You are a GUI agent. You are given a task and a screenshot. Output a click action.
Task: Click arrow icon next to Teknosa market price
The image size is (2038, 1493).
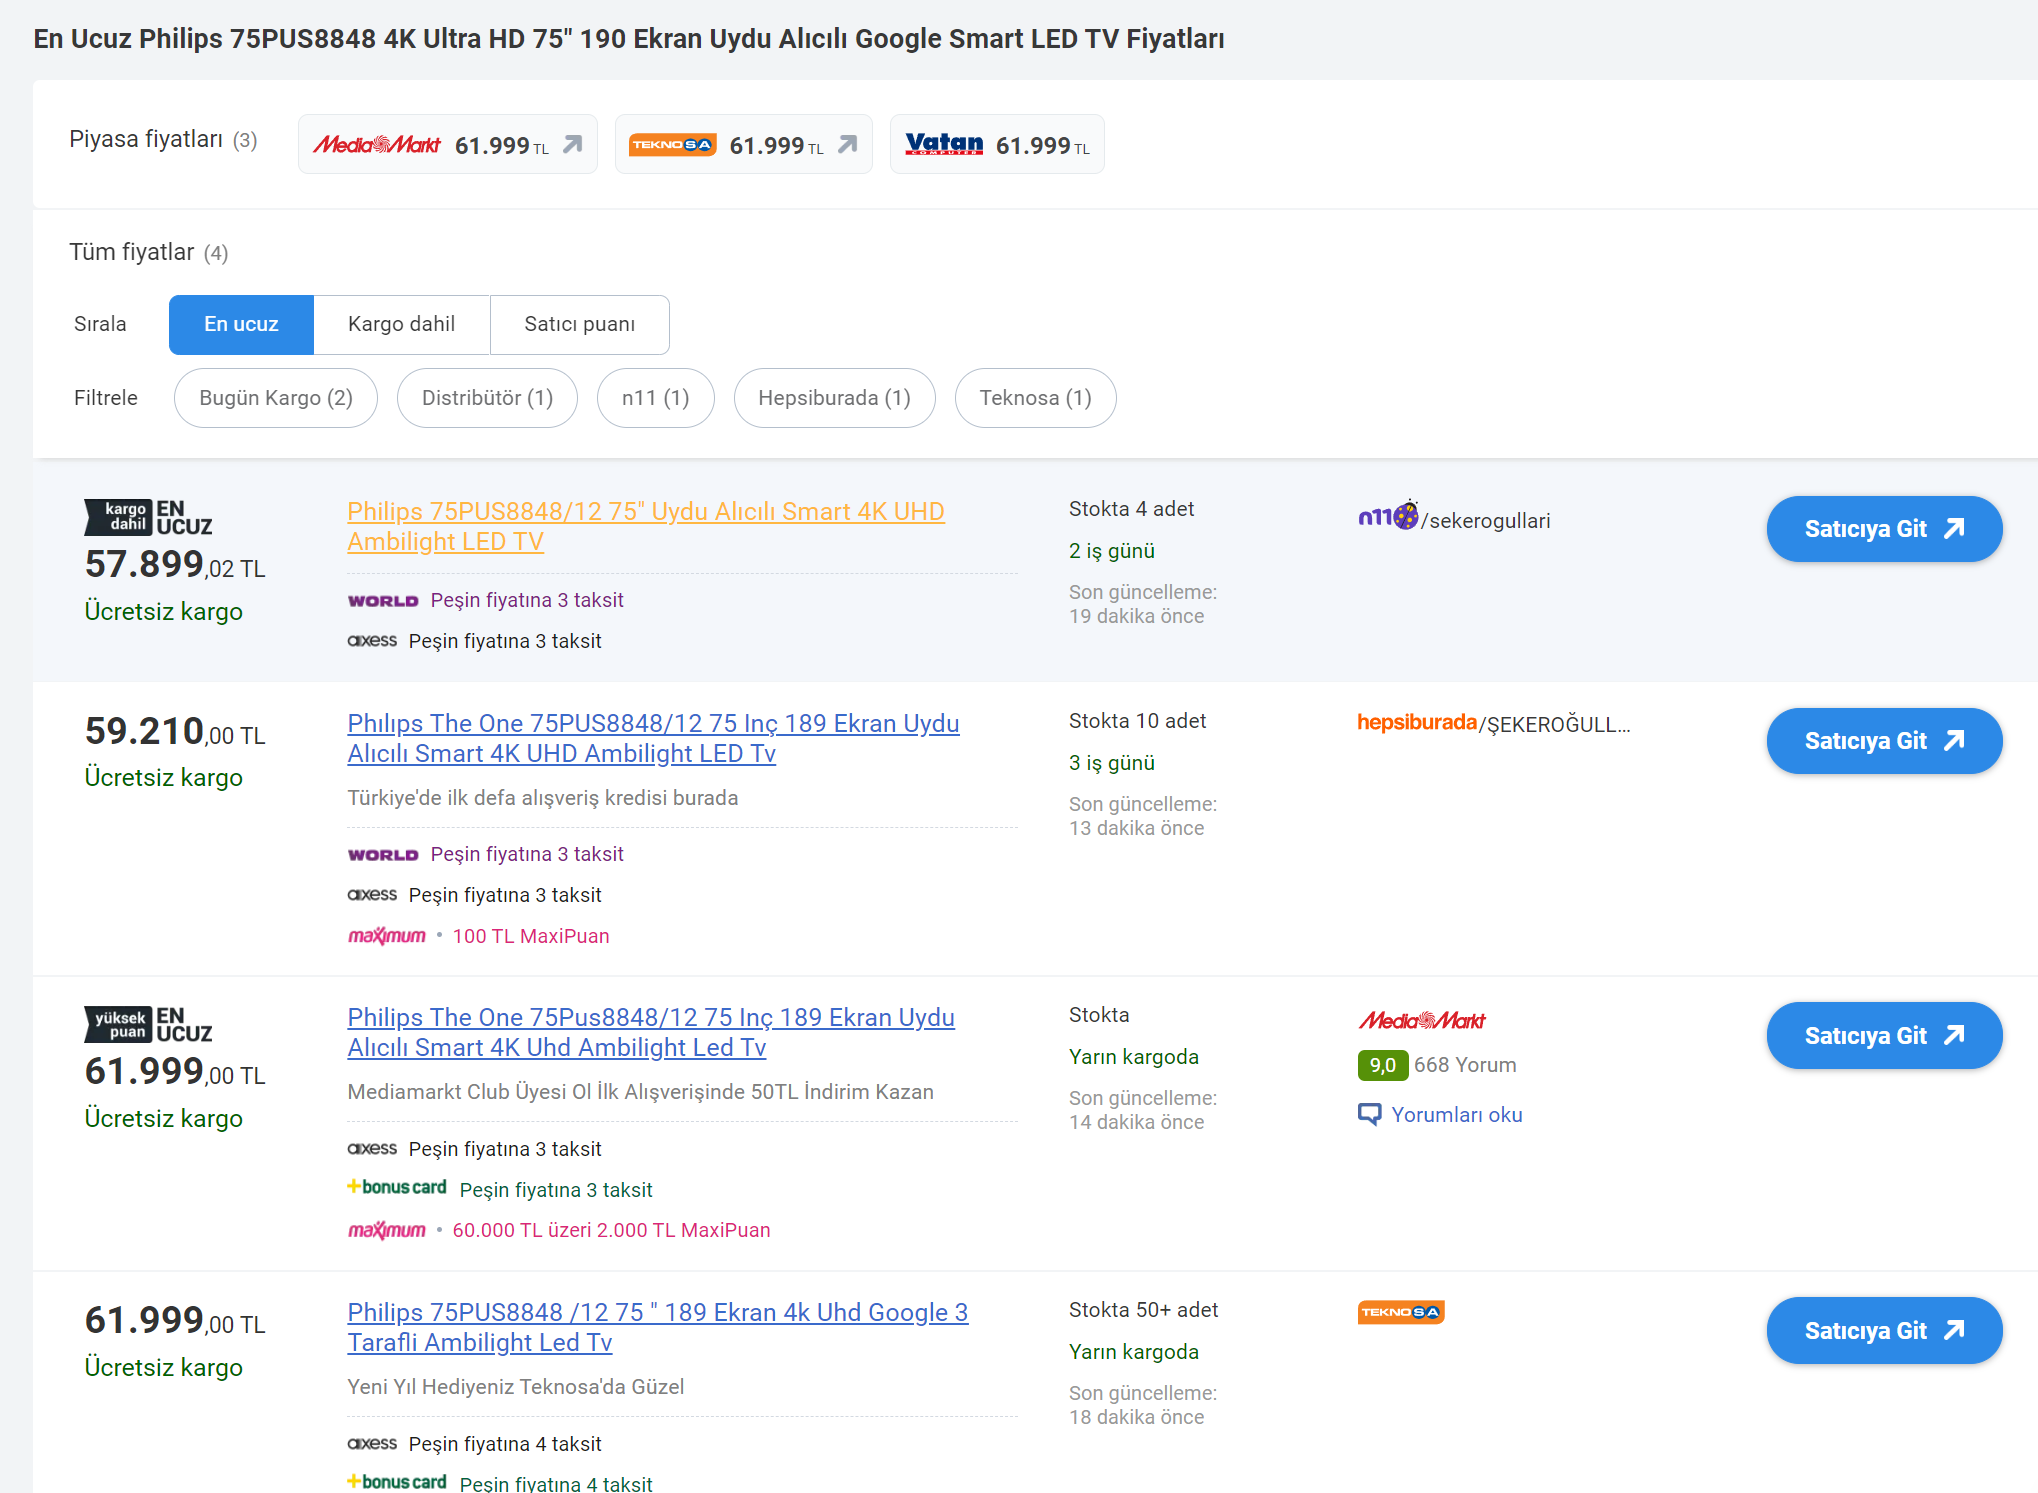pyautogui.click(x=847, y=145)
